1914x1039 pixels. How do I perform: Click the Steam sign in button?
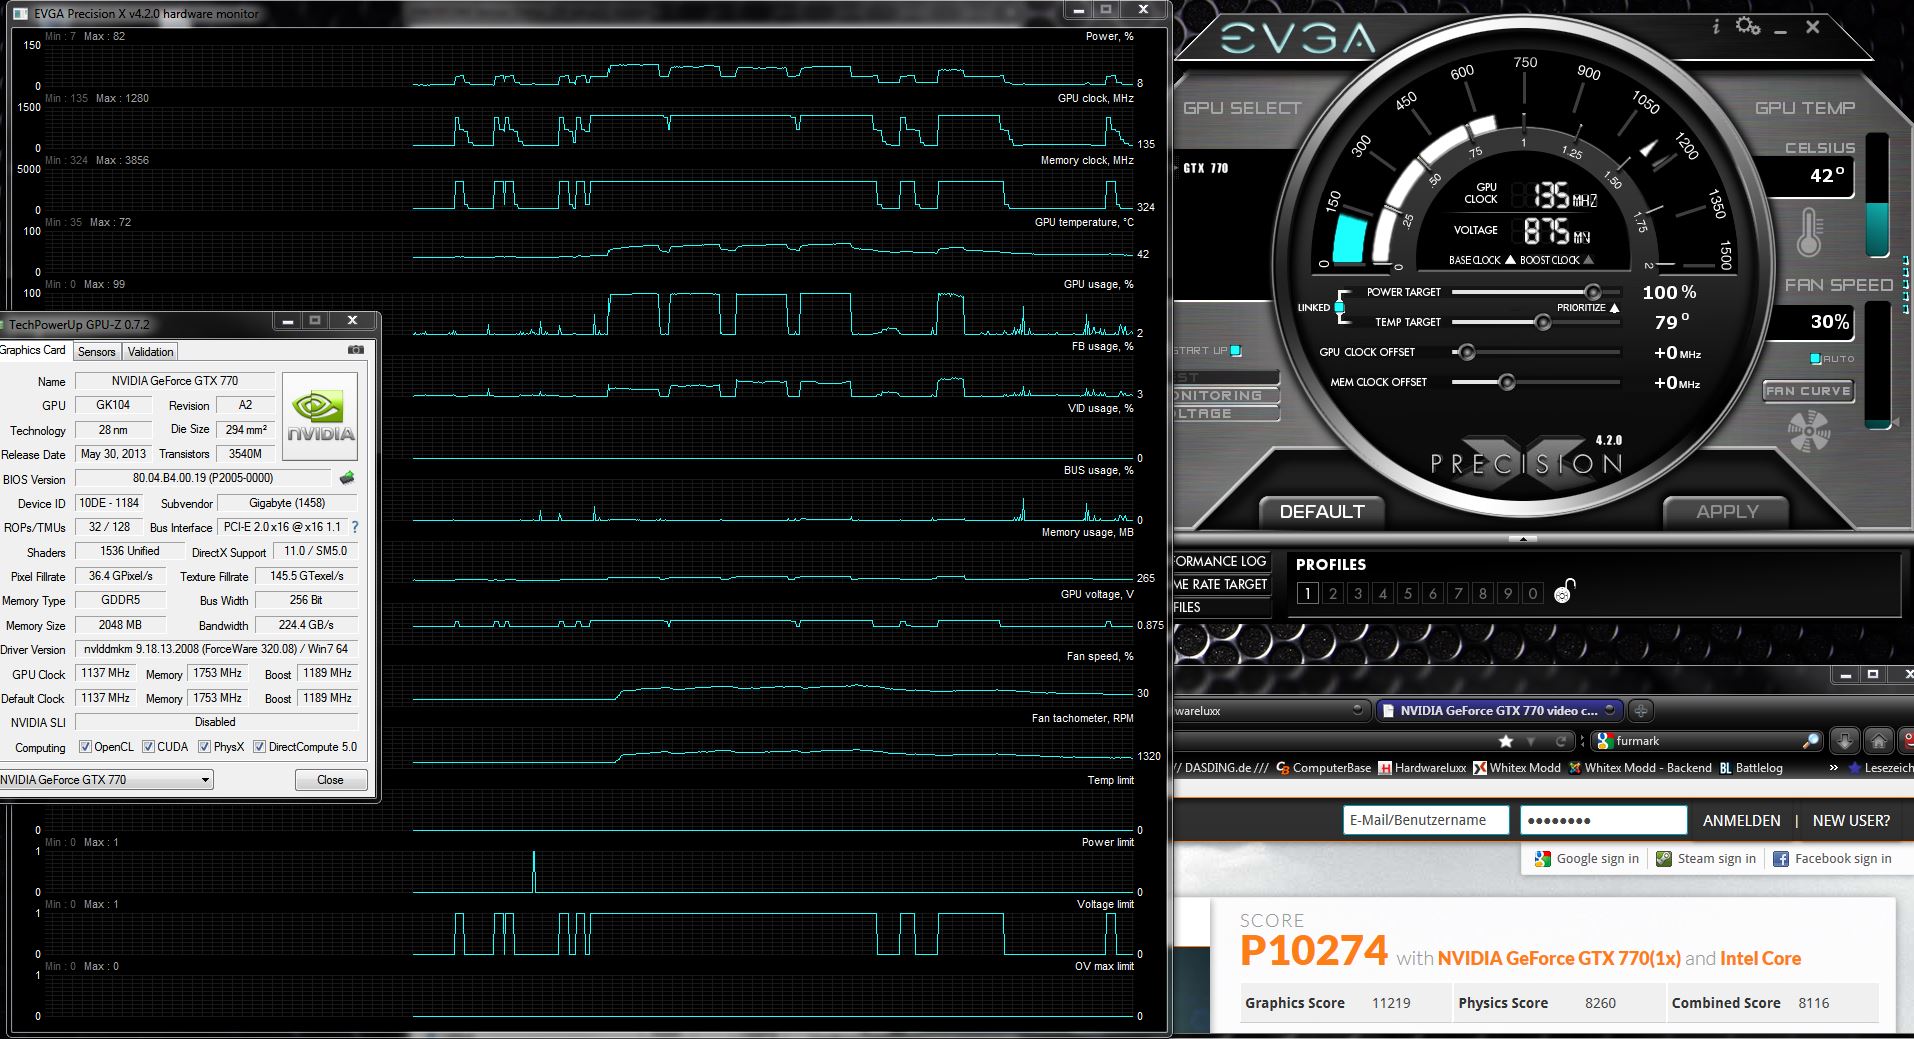coord(1706,858)
